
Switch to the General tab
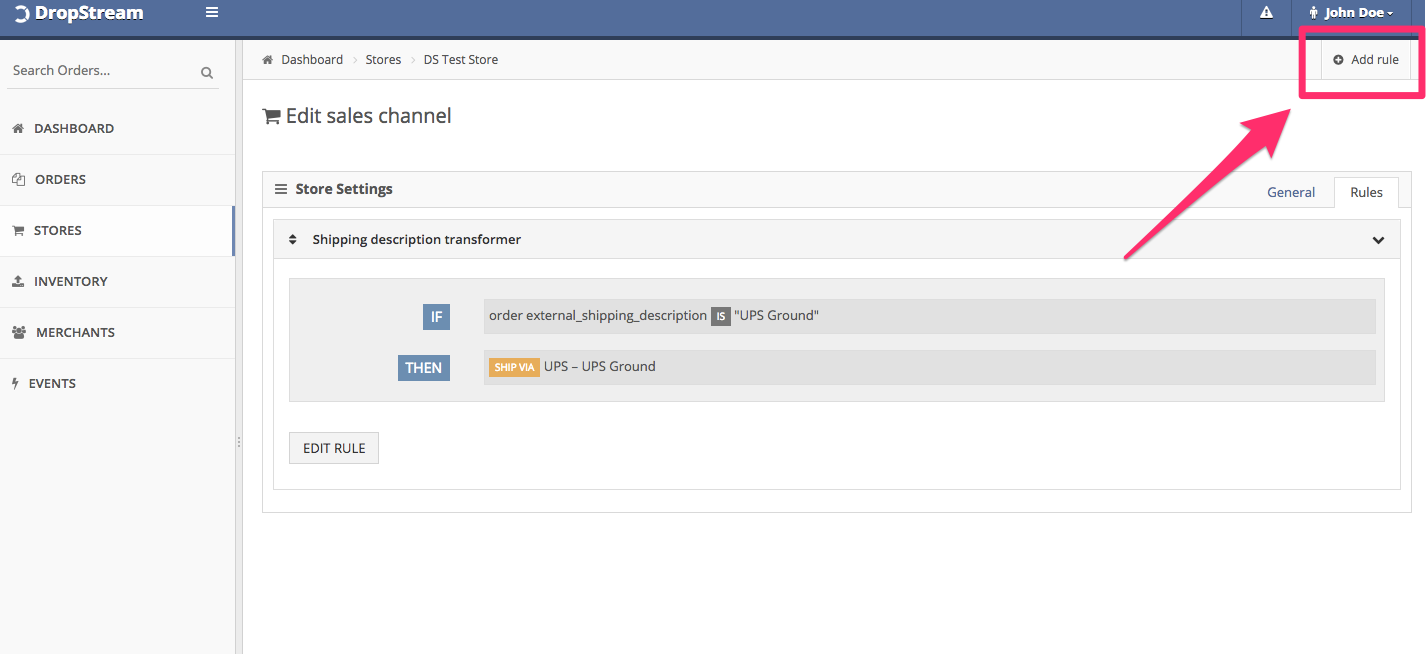1291,193
